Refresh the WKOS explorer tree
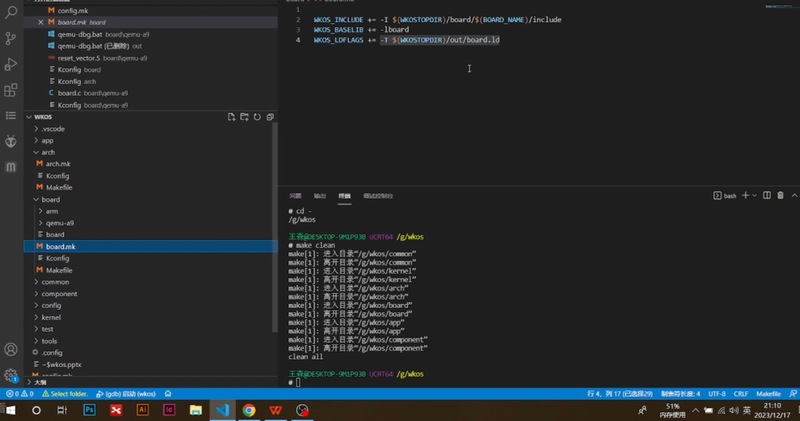The width and height of the screenshot is (800, 421). pos(257,117)
